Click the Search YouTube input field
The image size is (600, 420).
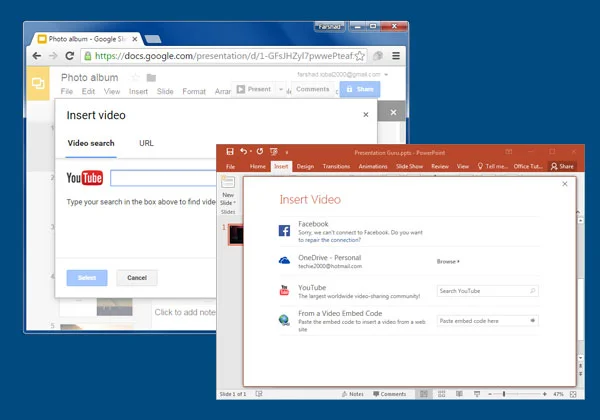481,291
